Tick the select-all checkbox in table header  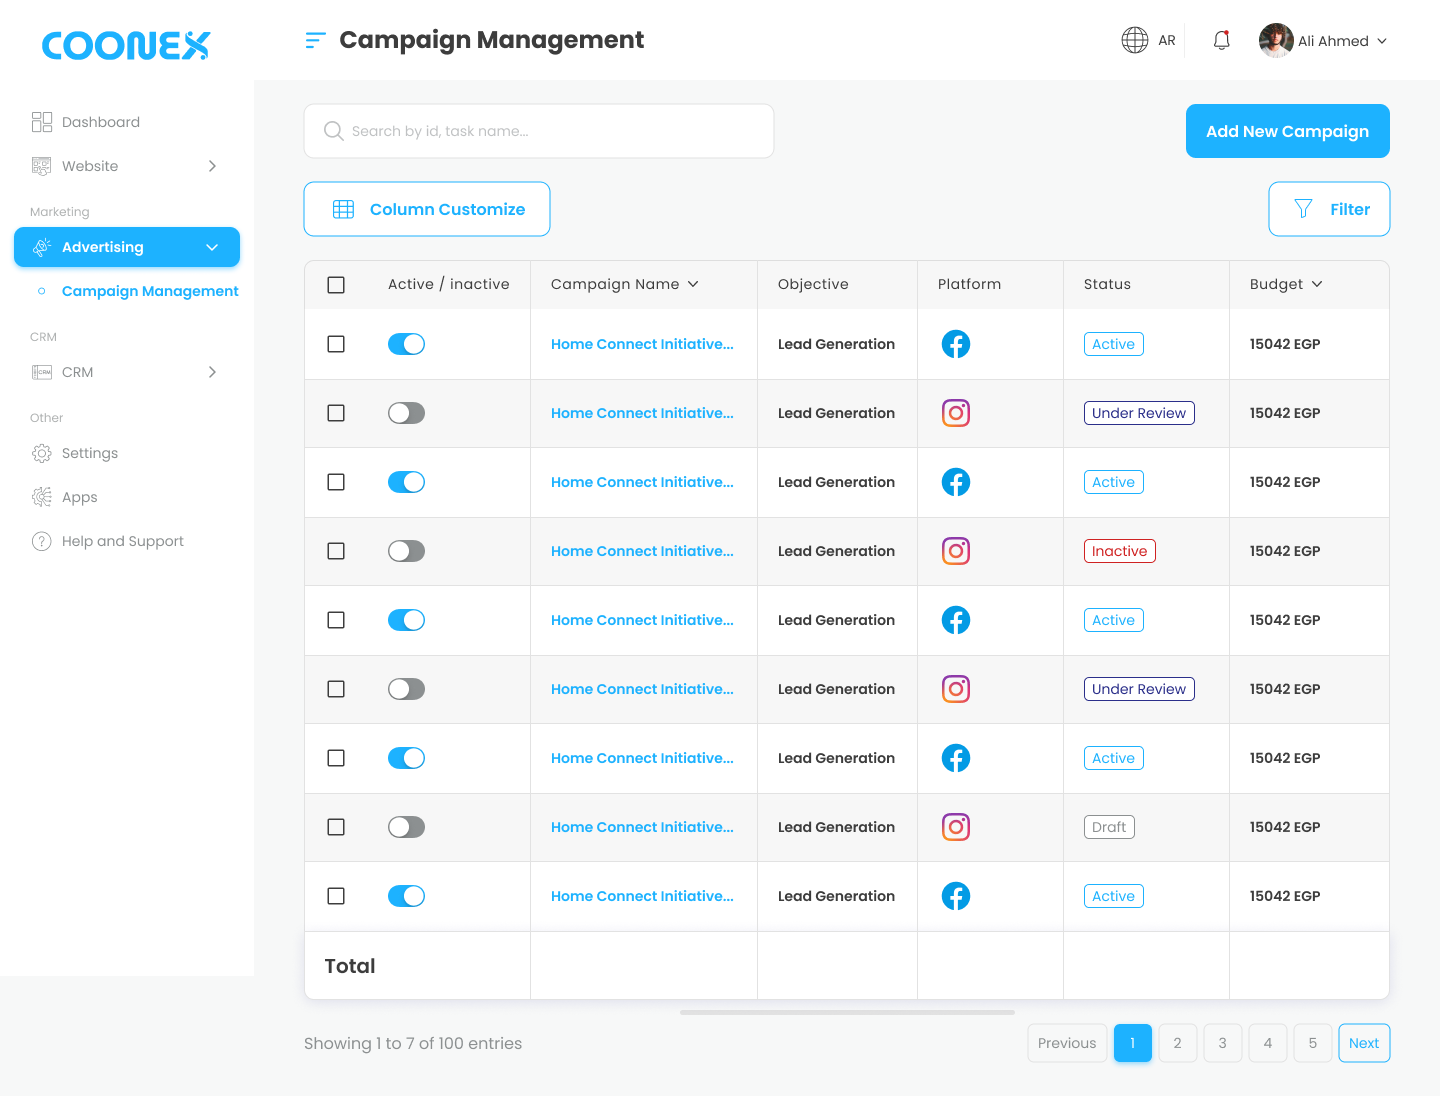[x=336, y=285]
